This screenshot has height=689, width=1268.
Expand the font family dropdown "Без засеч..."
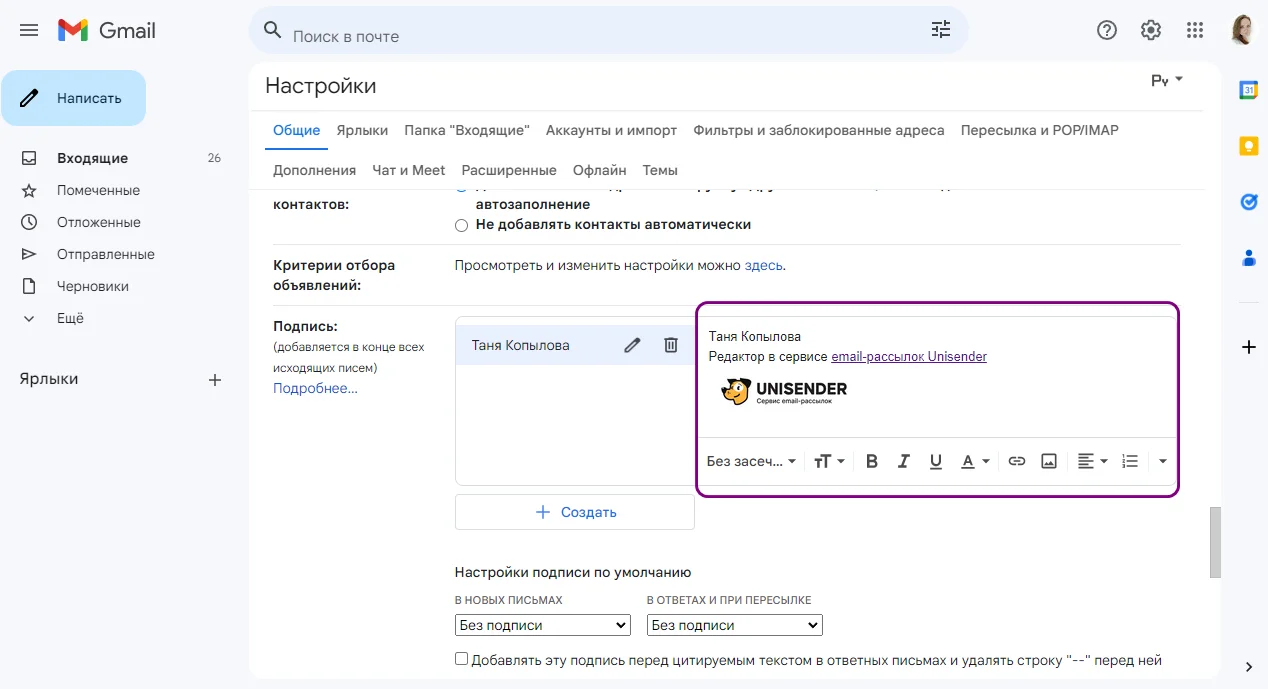click(x=751, y=461)
